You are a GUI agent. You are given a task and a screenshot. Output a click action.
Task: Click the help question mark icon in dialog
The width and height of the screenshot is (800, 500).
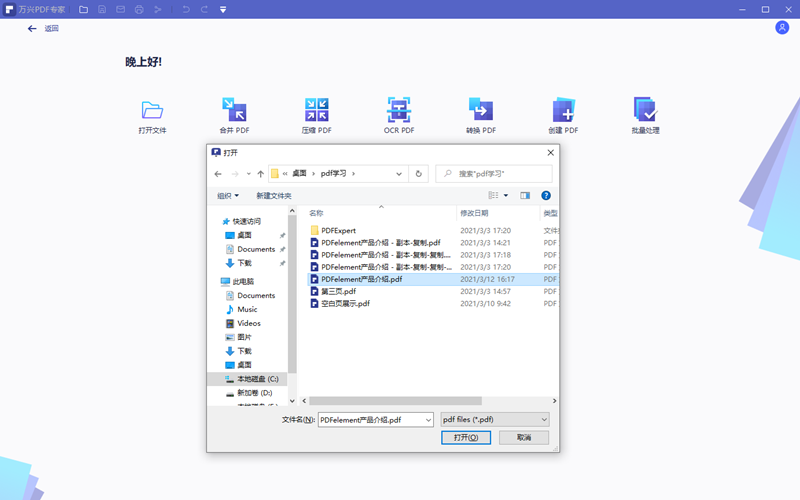click(x=546, y=196)
